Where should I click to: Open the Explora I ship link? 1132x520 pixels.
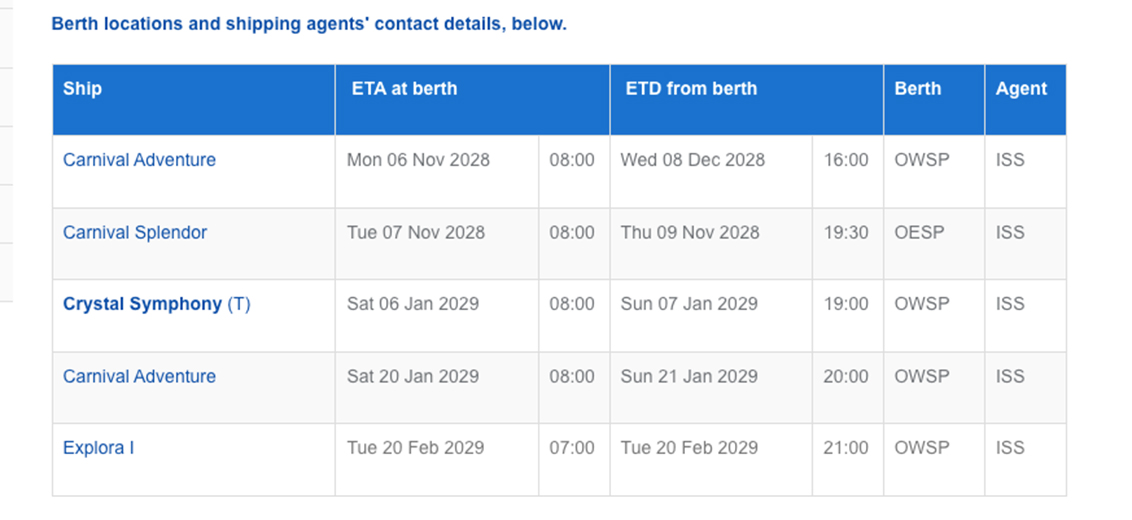tap(98, 448)
